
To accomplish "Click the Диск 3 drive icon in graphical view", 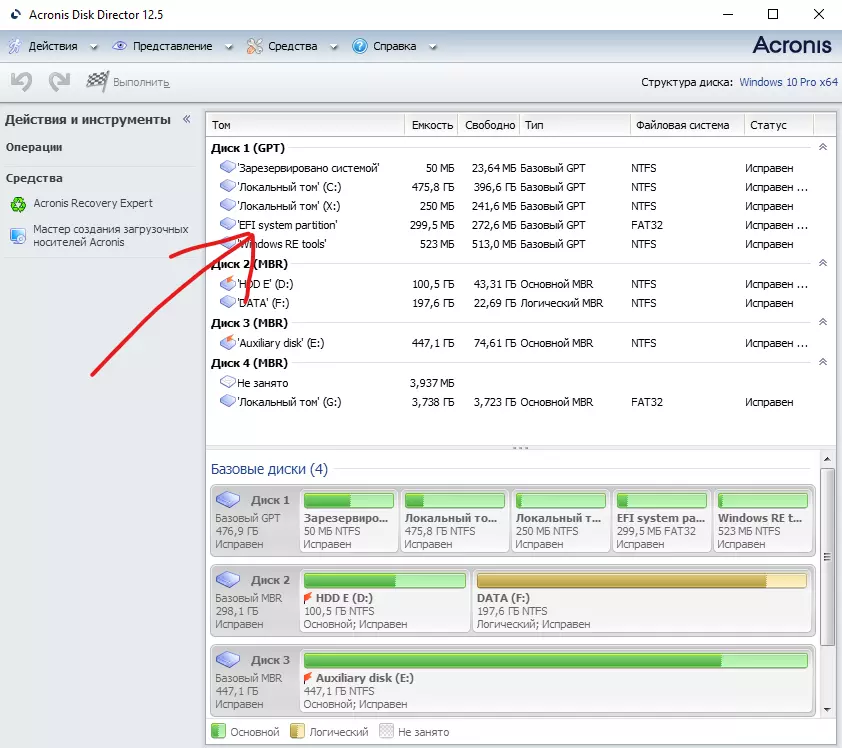I will coord(228,659).
